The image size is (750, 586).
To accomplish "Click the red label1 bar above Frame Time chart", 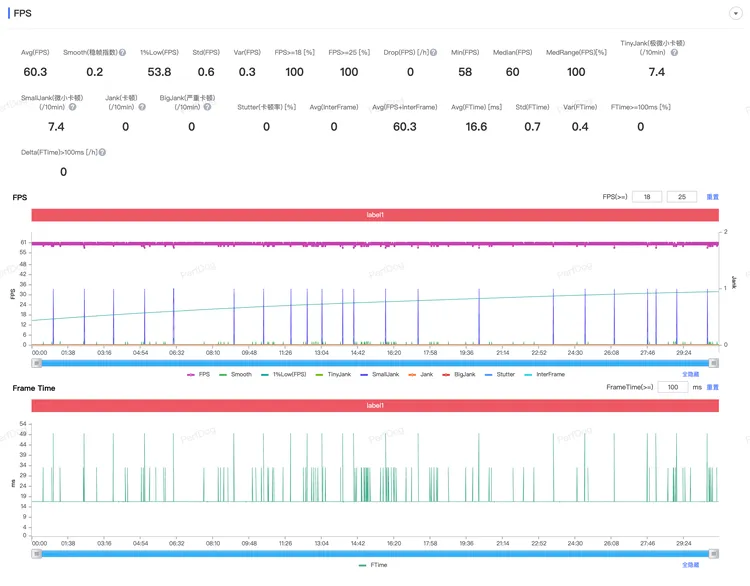I will tap(374, 405).
